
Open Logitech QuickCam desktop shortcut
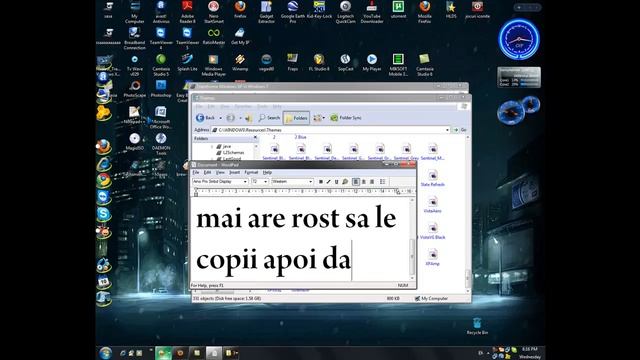[345, 11]
